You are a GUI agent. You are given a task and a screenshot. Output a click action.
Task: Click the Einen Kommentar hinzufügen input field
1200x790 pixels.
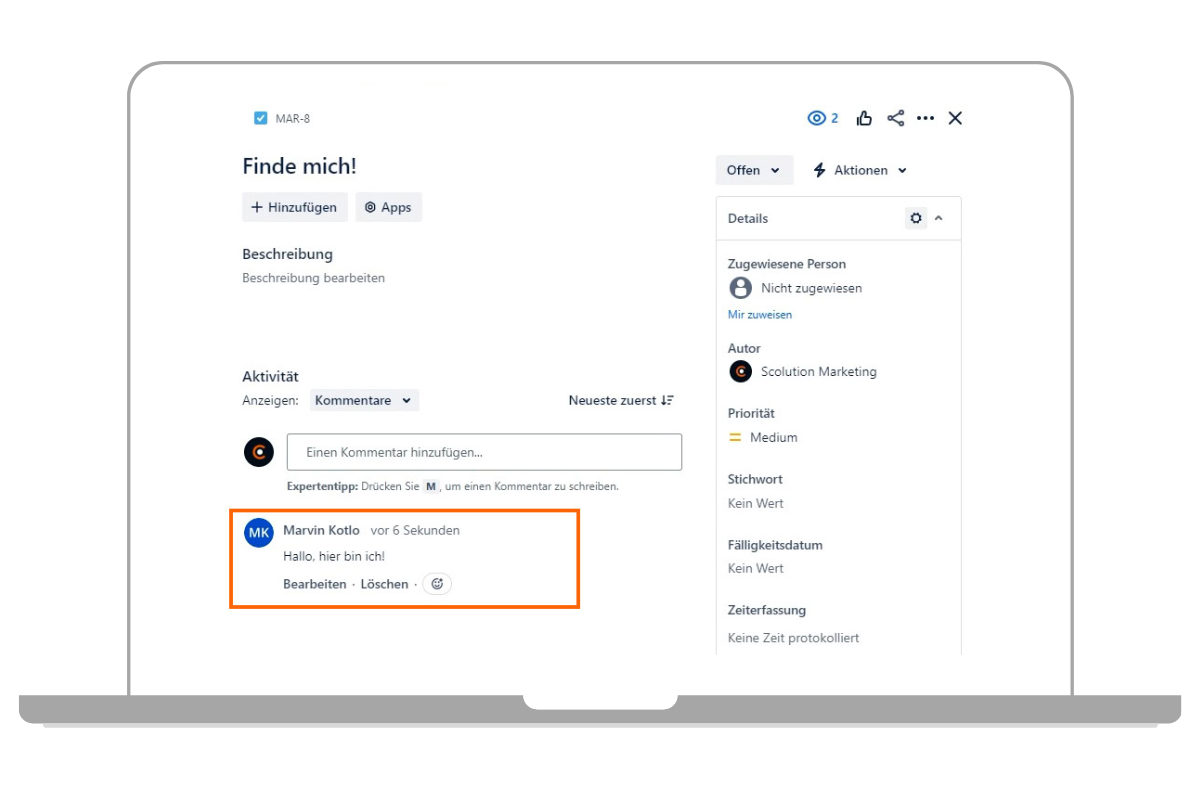click(x=484, y=452)
